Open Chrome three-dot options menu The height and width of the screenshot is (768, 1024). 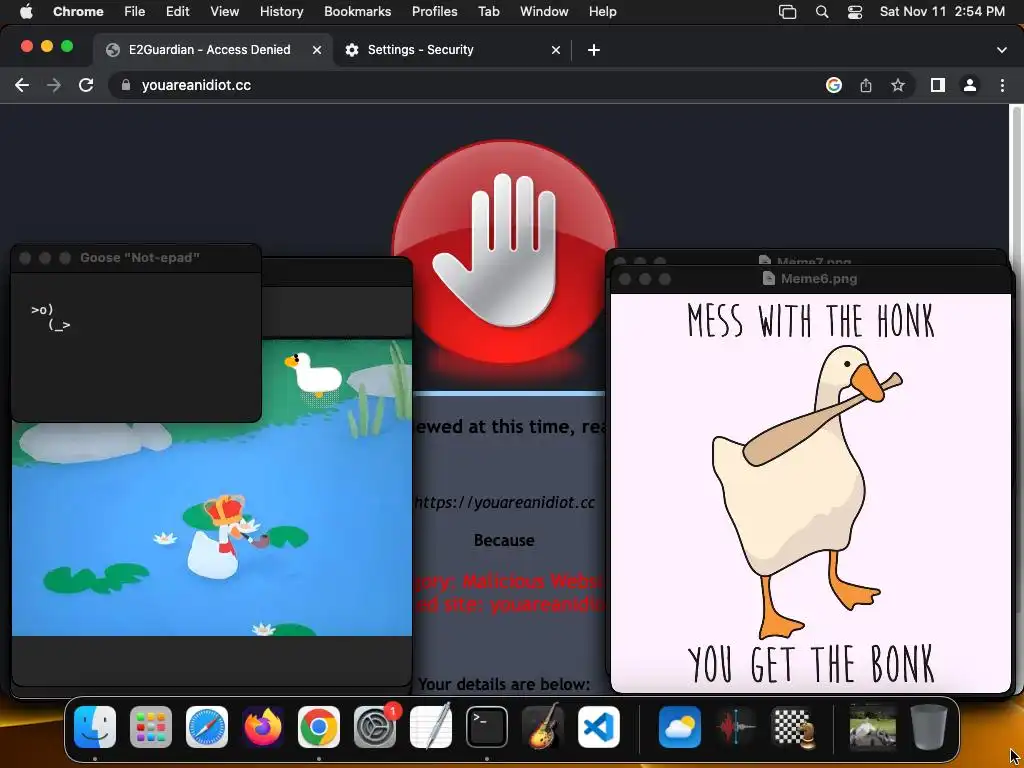(1002, 85)
